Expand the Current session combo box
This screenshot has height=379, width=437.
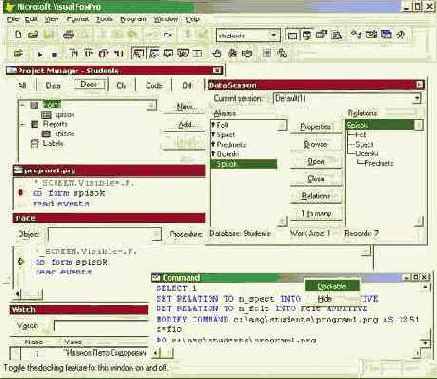pyautogui.click(x=417, y=98)
